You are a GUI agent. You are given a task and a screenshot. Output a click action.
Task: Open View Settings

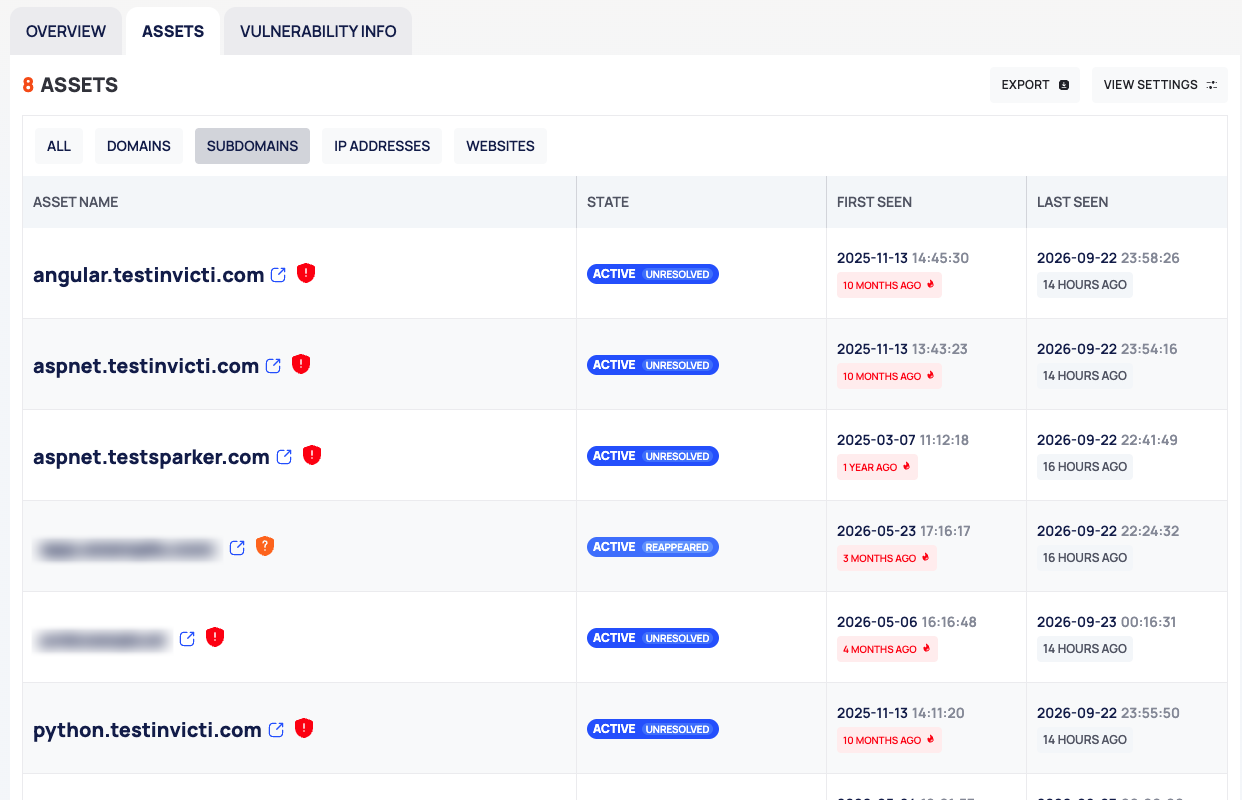(x=1160, y=85)
